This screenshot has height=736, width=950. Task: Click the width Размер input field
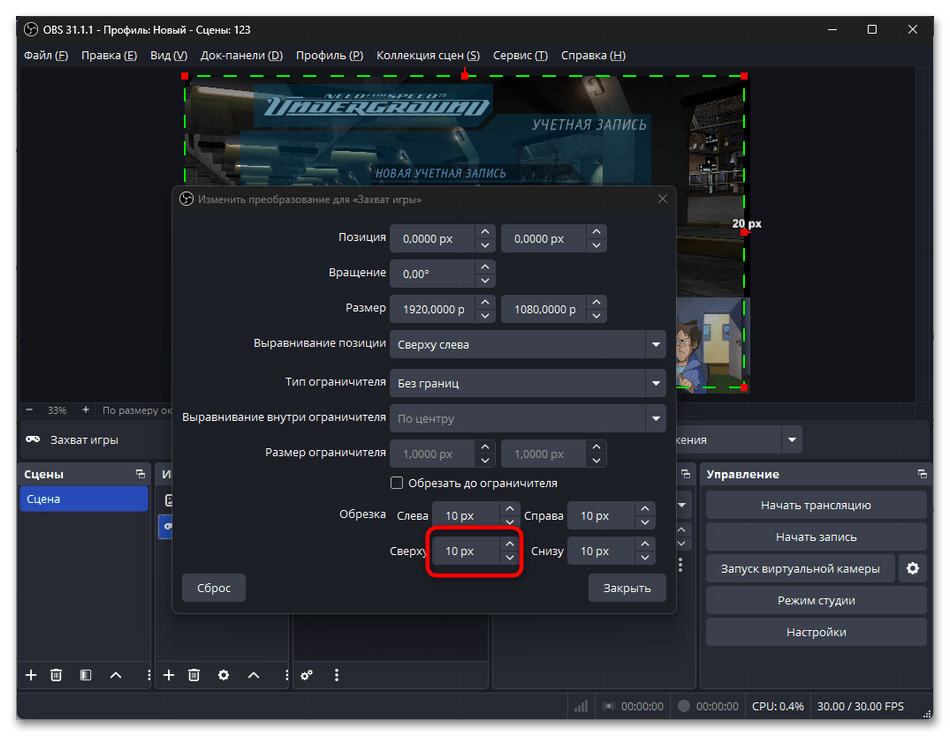[432, 309]
